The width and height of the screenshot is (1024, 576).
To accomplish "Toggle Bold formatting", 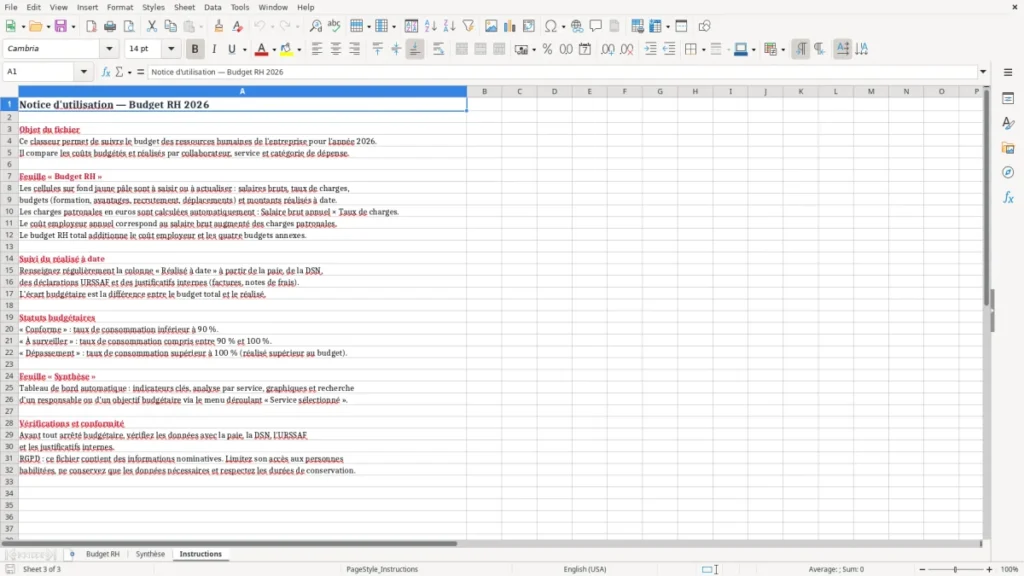I will point(195,49).
